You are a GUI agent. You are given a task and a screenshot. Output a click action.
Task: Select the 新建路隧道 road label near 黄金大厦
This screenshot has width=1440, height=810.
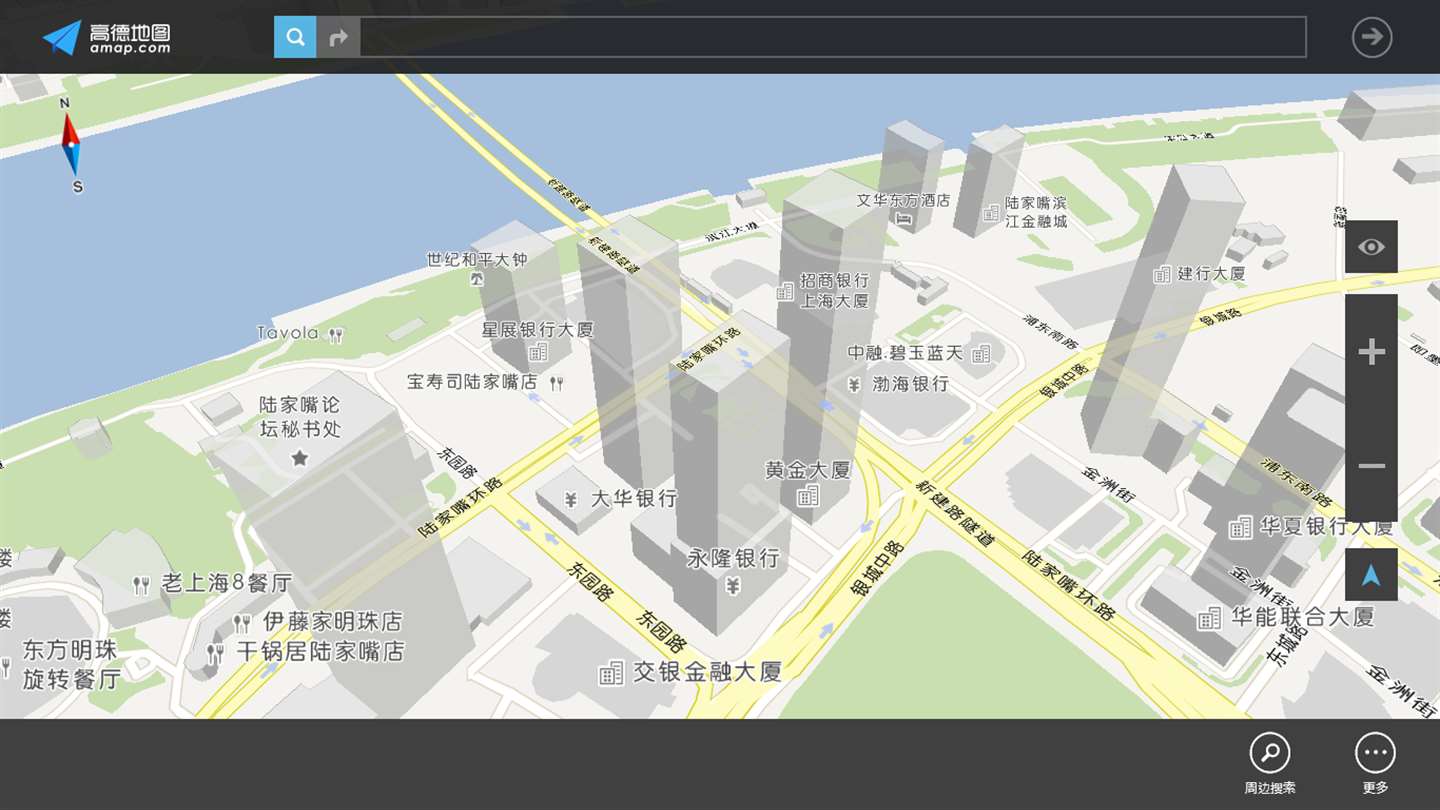click(955, 512)
